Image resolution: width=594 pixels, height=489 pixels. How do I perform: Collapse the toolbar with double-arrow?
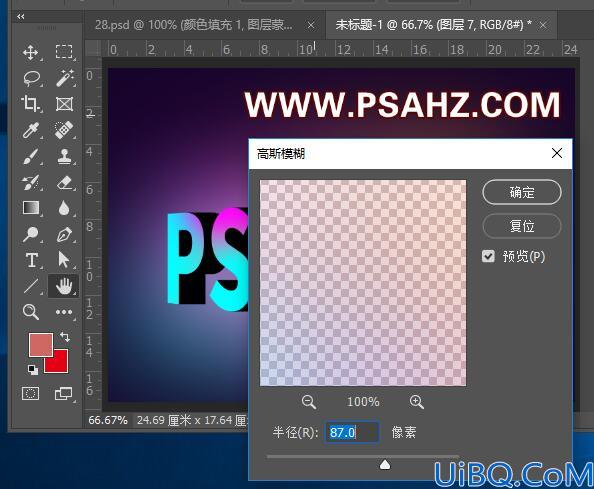tap(21, 17)
